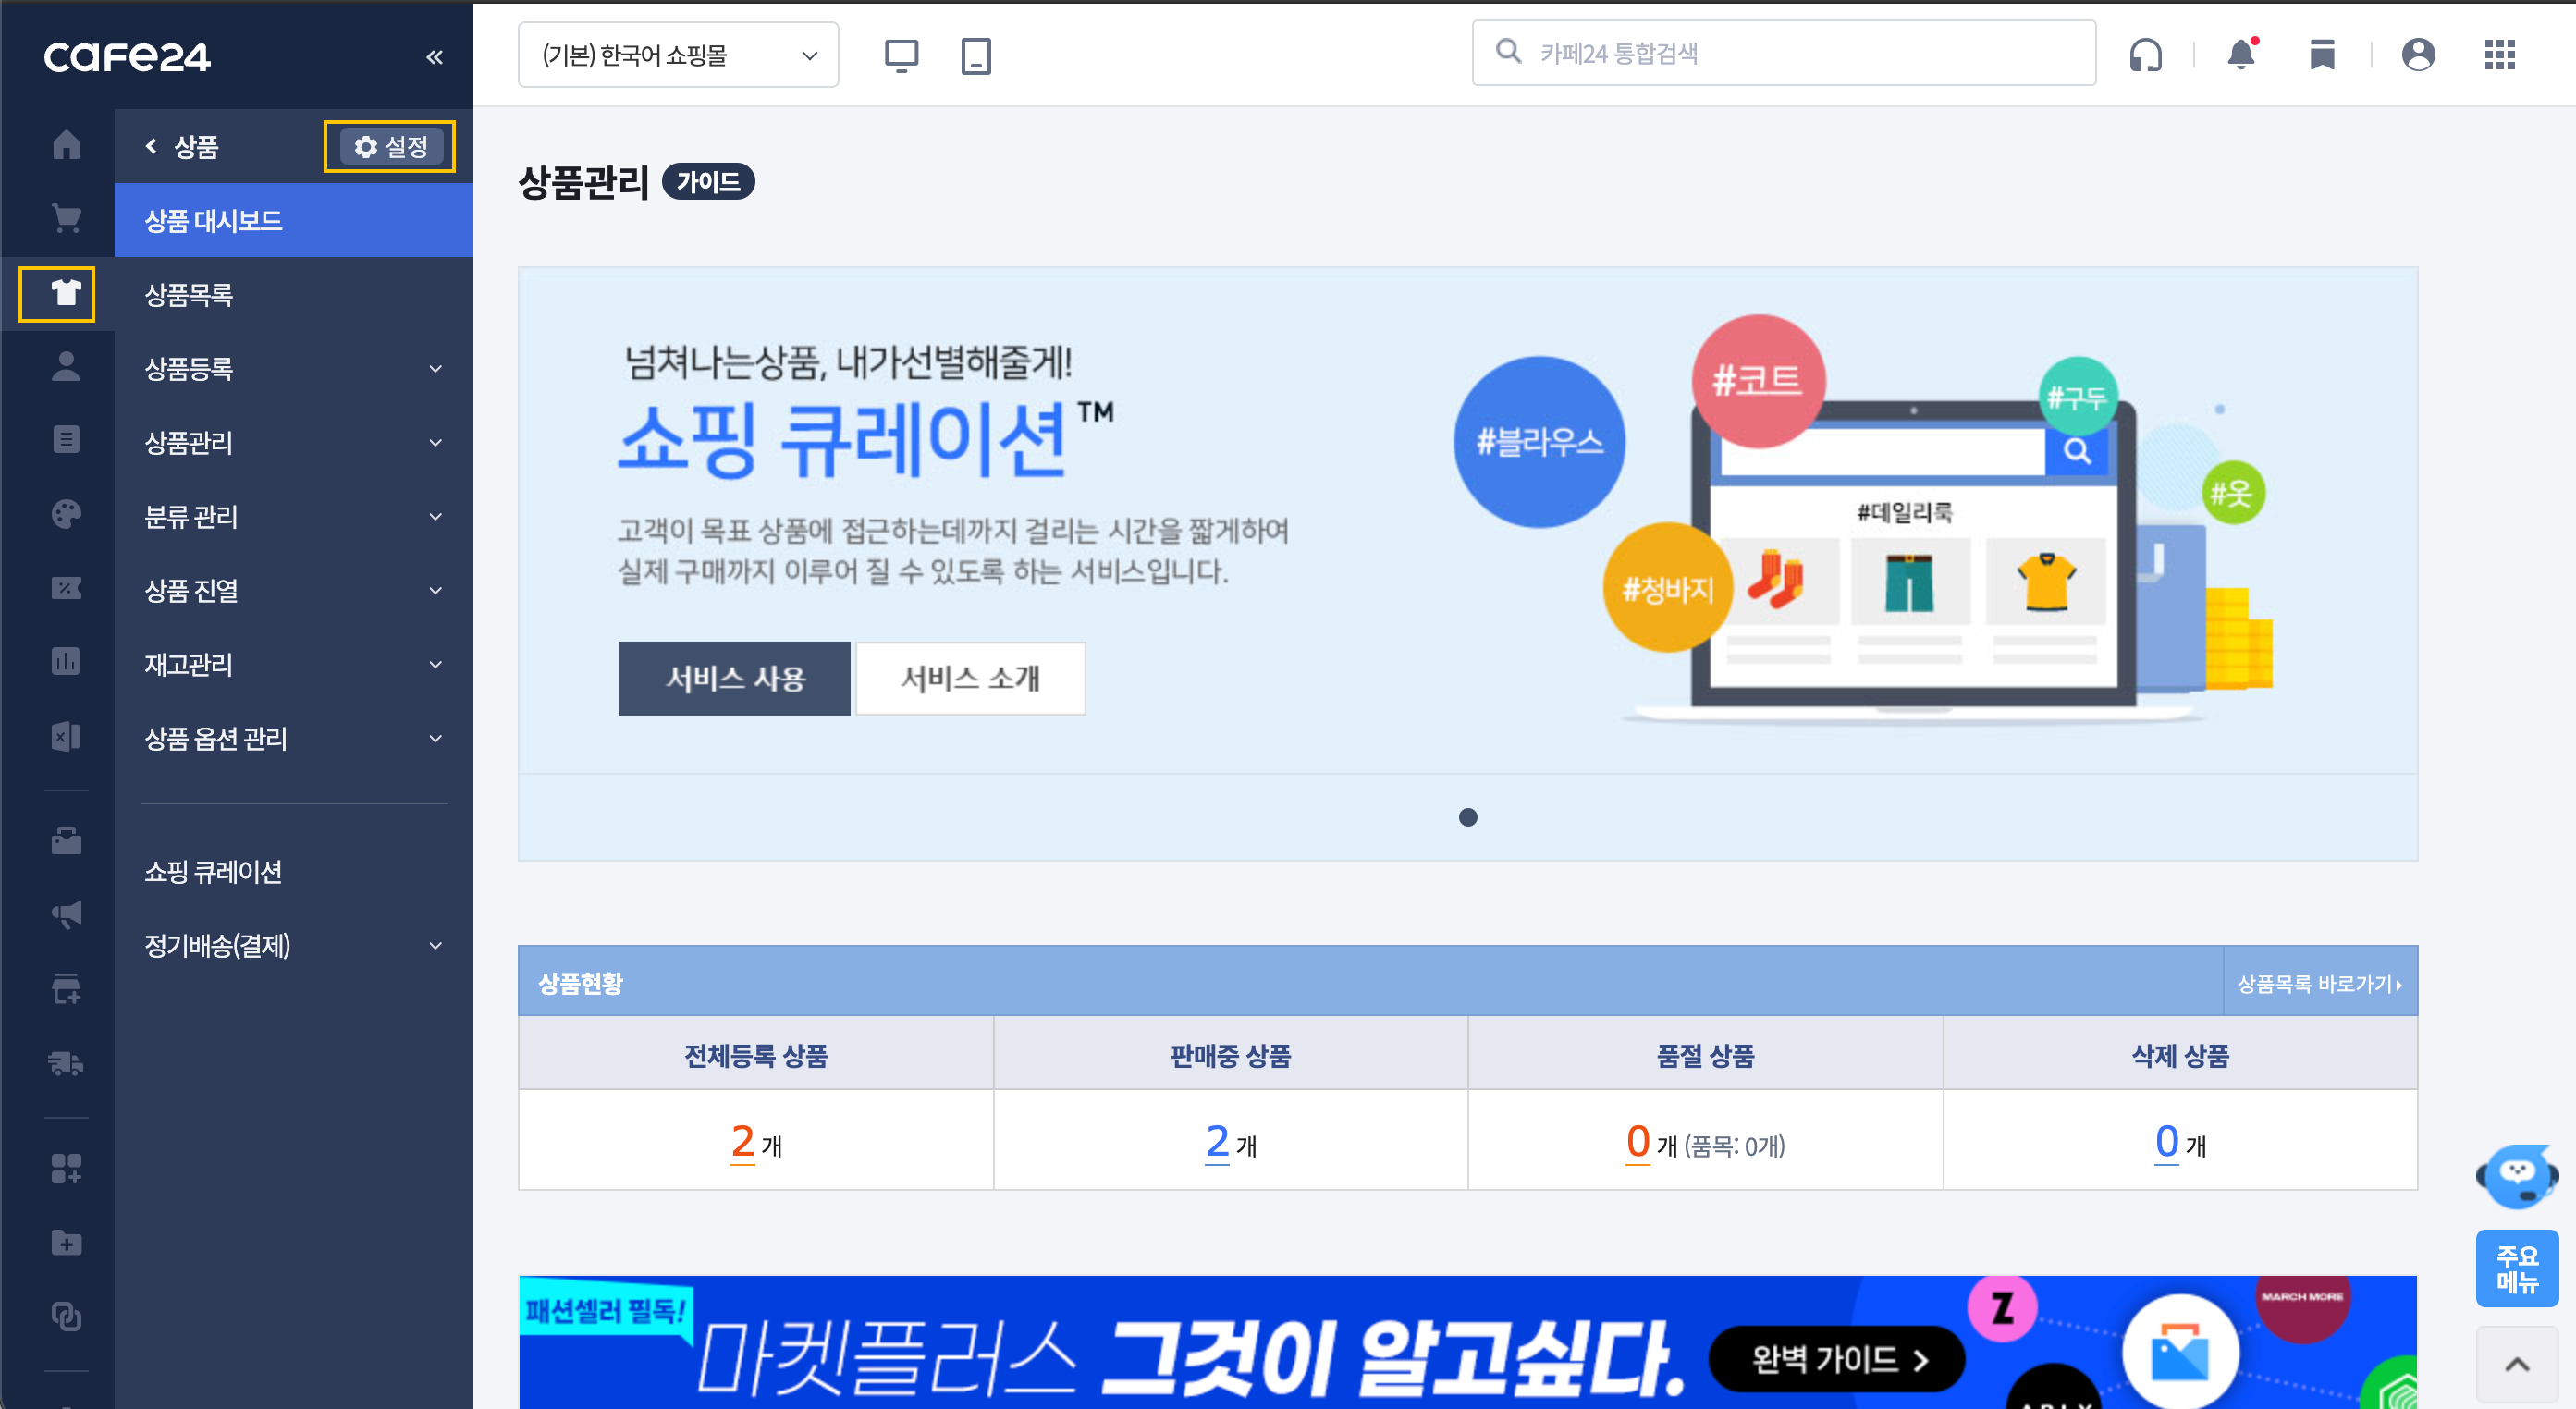The height and width of the screenshot is (1409, 2576).
Task: Open the 마켓플러스 promotional banner
Action: tap(1467, 1342)
